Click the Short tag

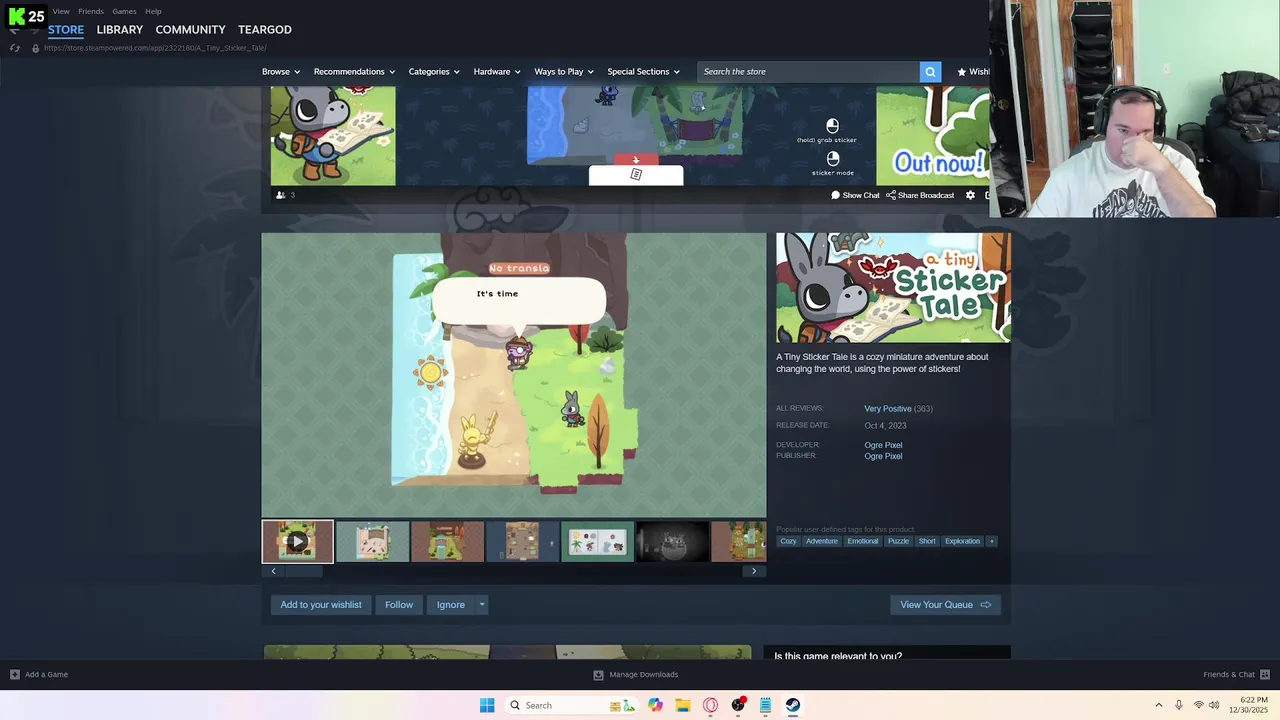coord(927,541)
